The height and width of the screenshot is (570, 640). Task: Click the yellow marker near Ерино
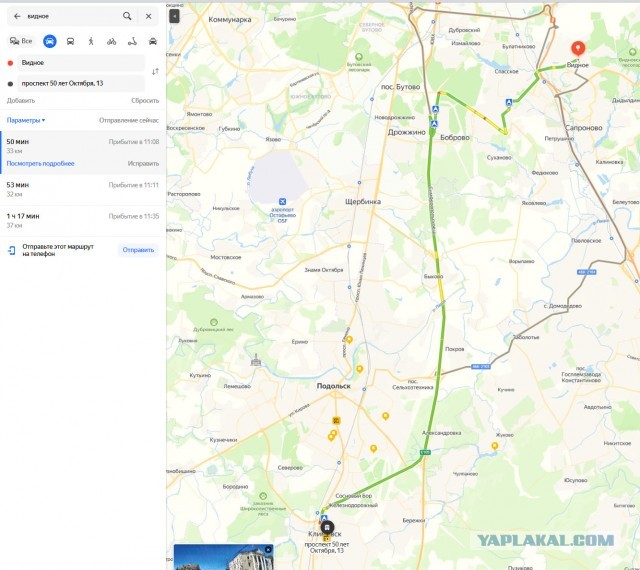click(349, 340)
